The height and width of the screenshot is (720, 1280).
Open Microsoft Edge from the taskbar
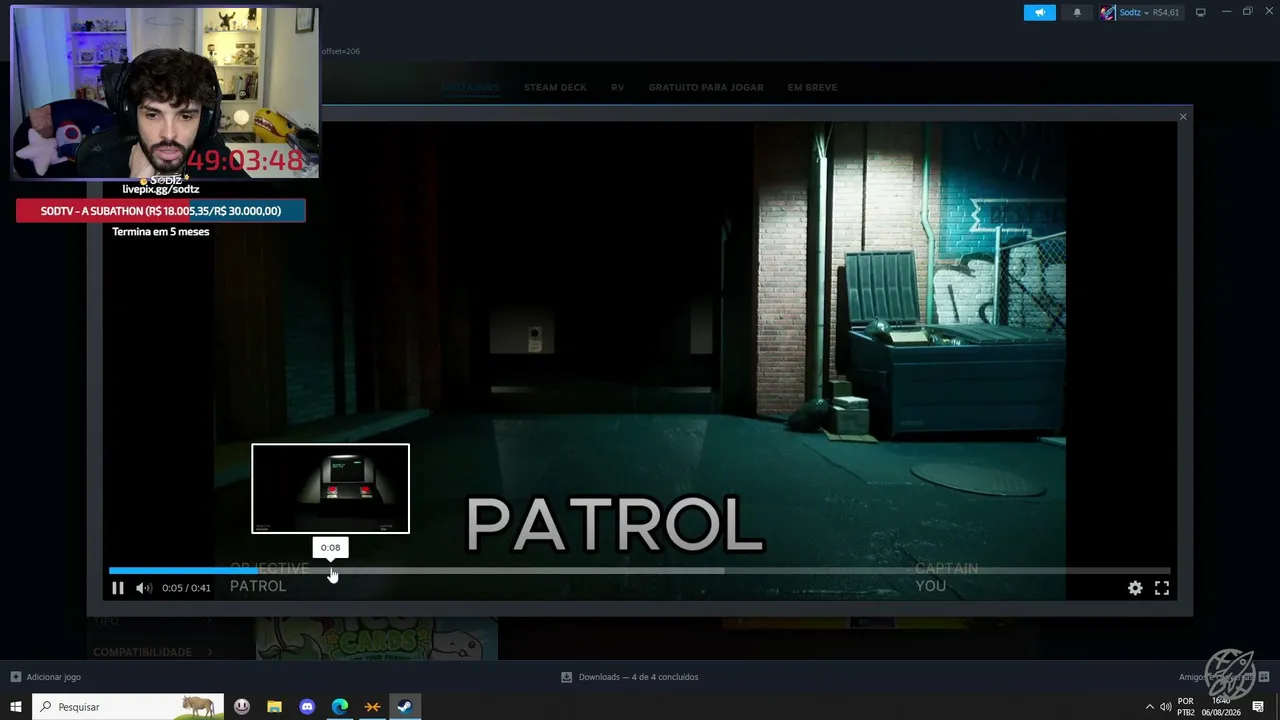point(340,707)
